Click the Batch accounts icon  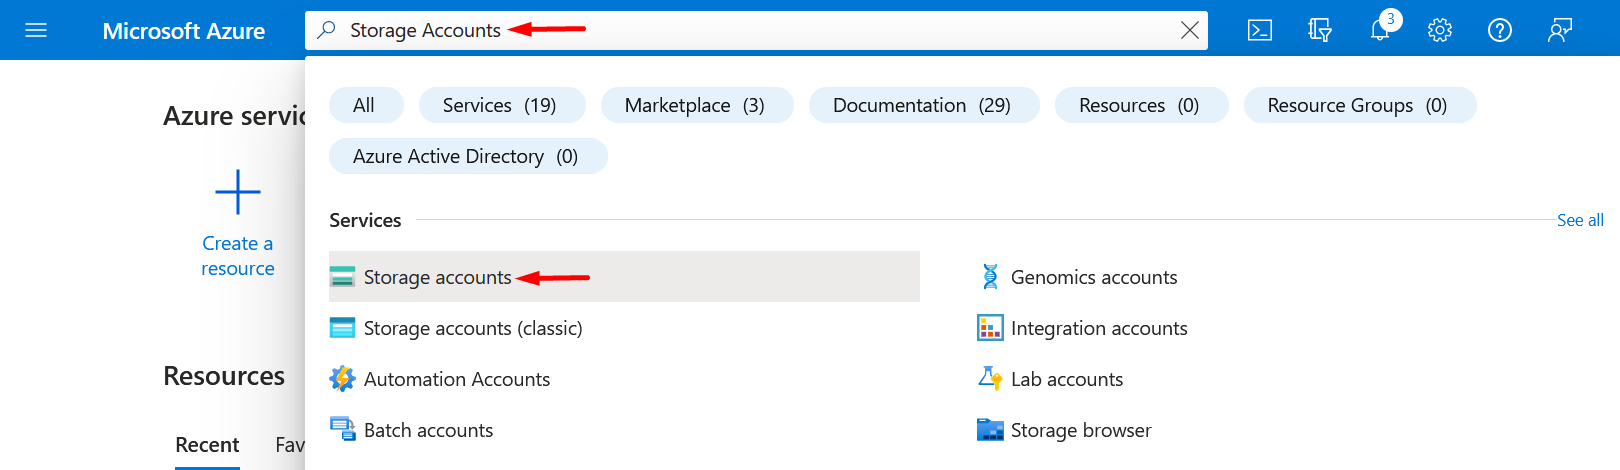pos(342,430)
